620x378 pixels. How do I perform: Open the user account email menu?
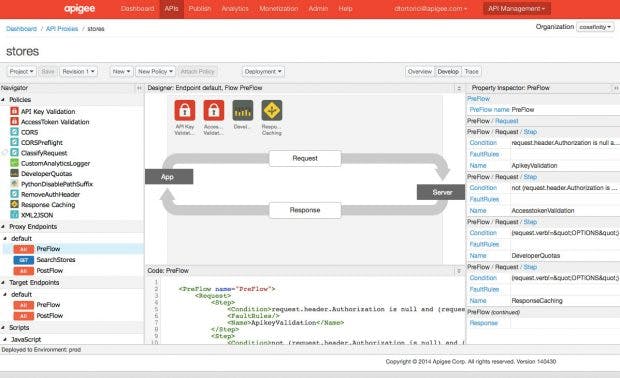point(430,9)
